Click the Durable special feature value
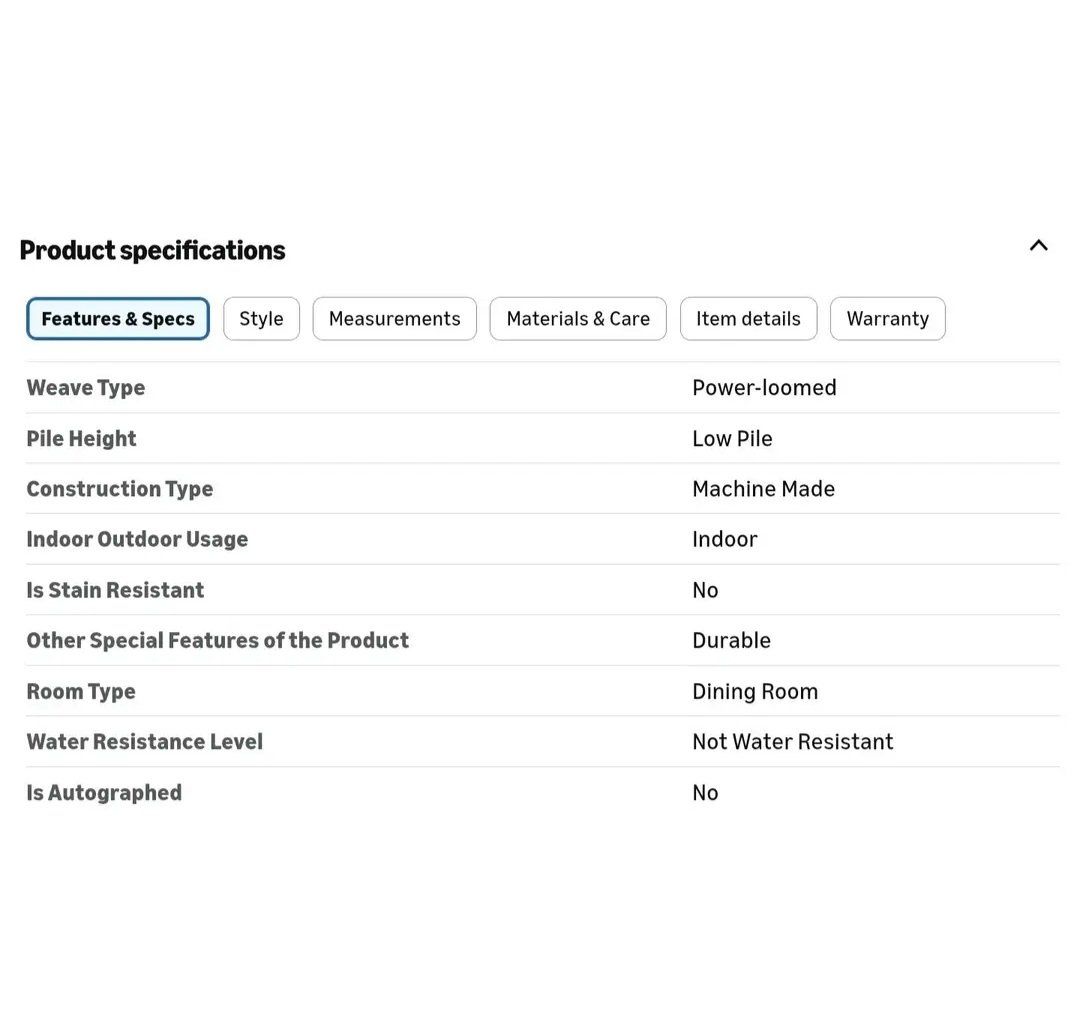This screenshot has height=1010, width=1080. (731, 641)
